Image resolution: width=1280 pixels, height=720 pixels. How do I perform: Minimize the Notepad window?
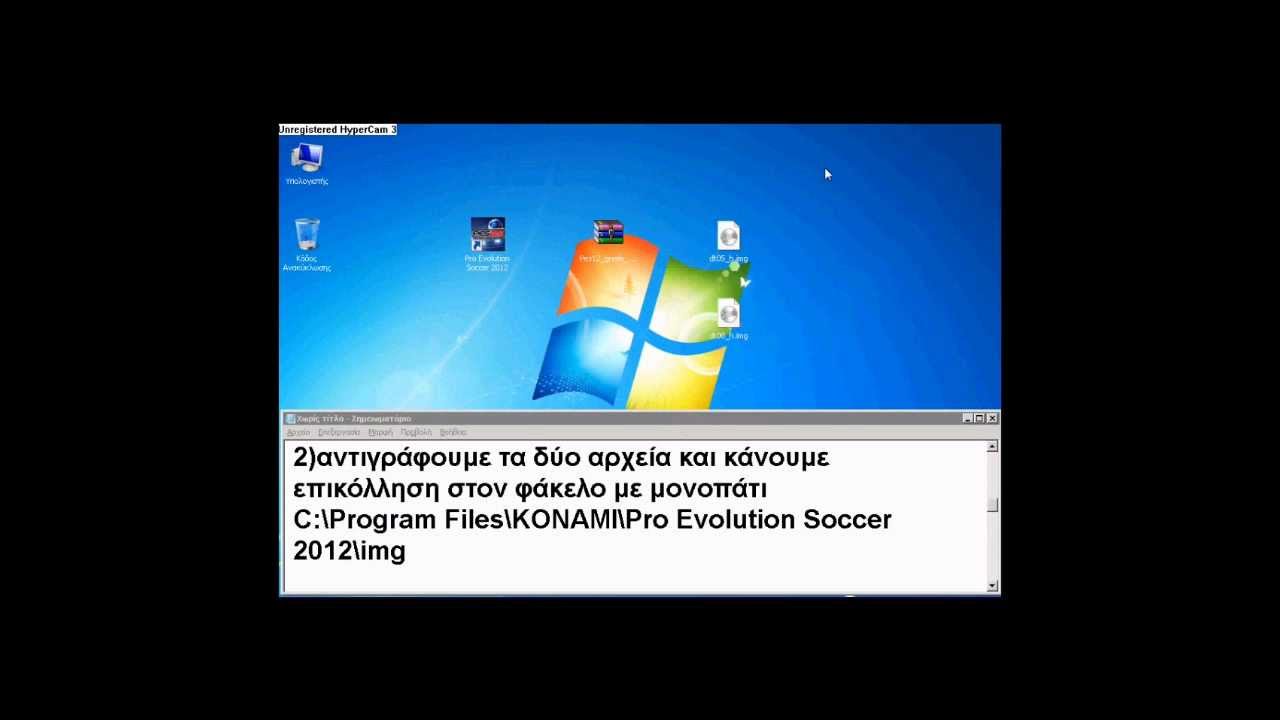coord(967,418)
